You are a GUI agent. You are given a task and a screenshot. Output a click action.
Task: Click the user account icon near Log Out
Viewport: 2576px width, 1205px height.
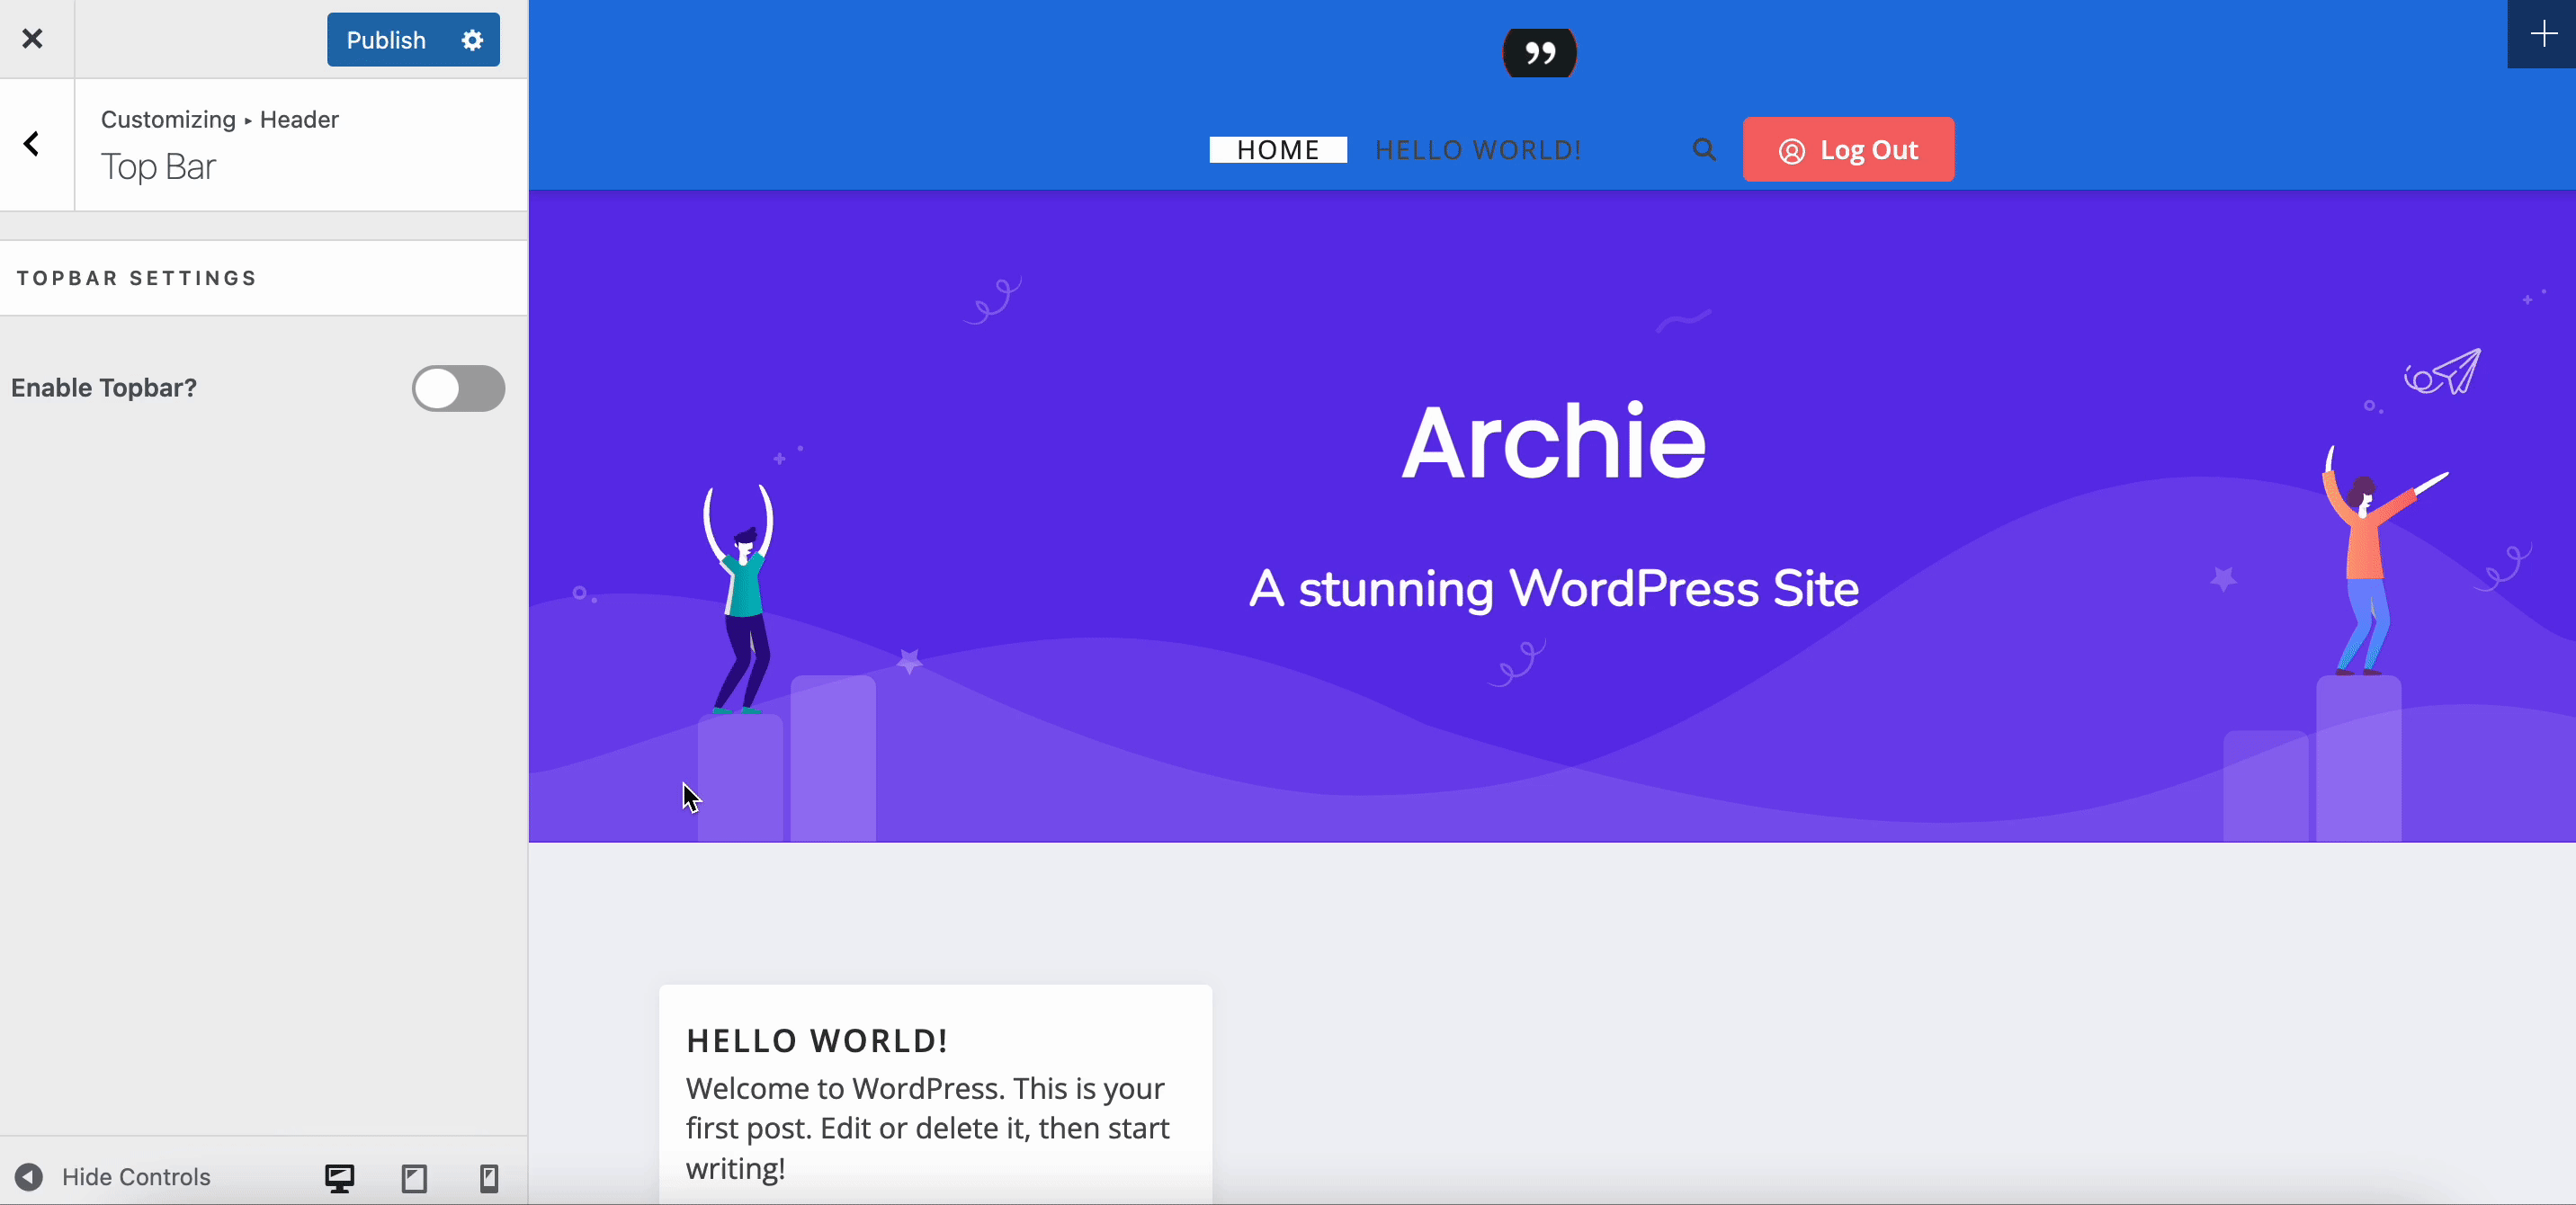(1793, 149)
